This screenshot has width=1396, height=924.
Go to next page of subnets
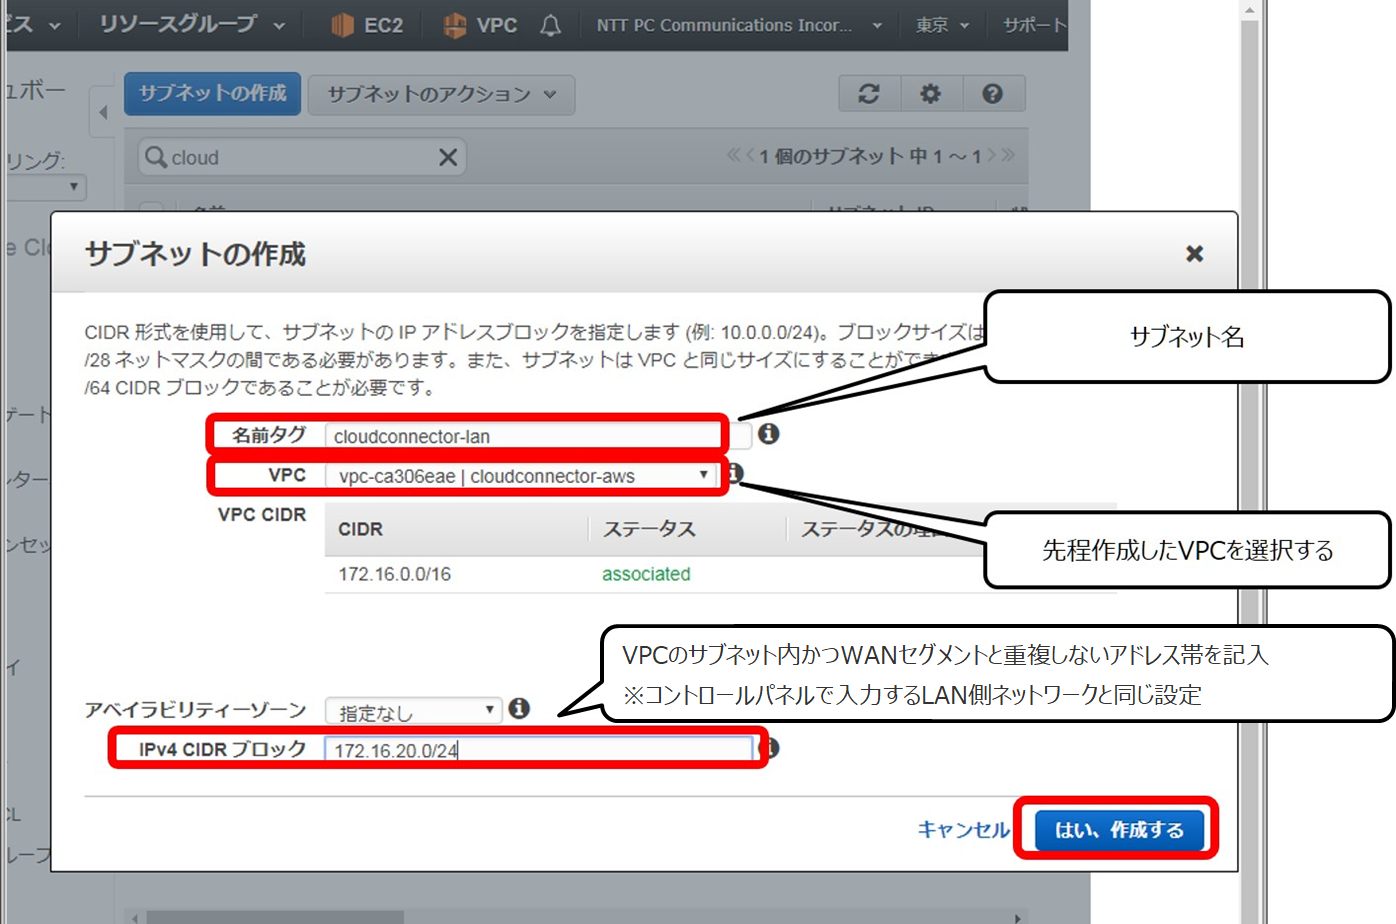(992, 155)
